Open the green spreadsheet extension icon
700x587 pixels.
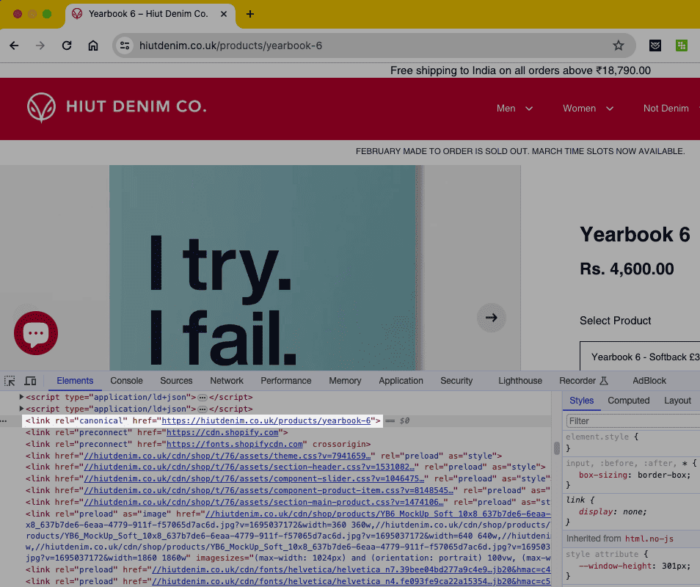point(681,46)
